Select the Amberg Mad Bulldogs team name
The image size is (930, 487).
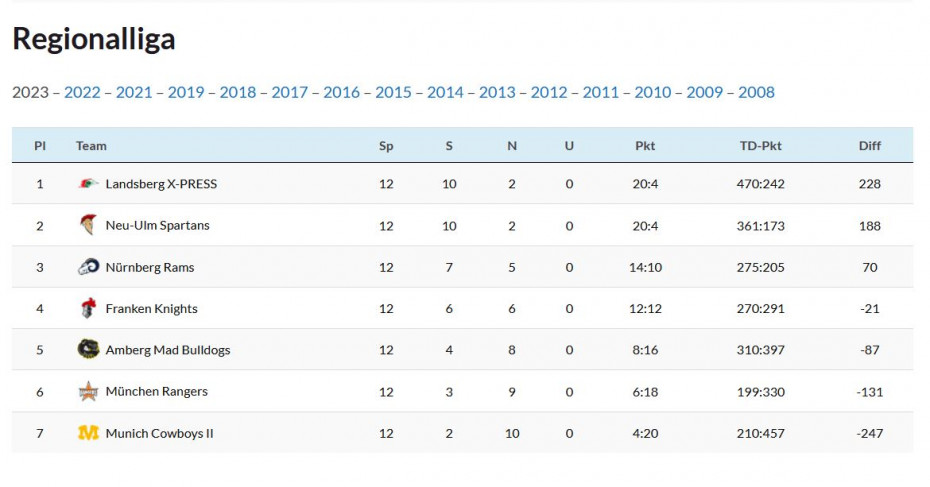167,350
